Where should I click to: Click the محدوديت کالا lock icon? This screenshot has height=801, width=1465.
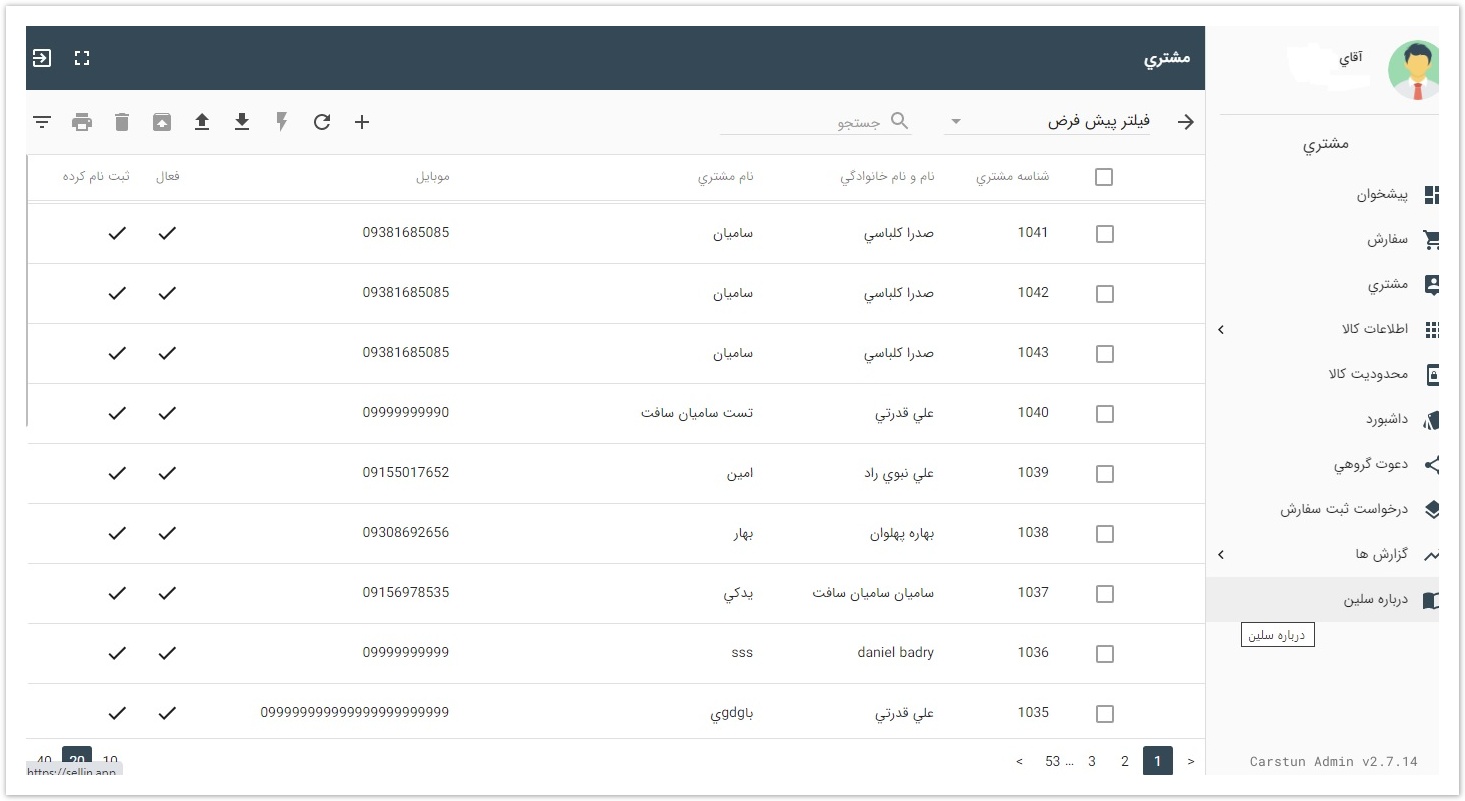point(1431,374)
